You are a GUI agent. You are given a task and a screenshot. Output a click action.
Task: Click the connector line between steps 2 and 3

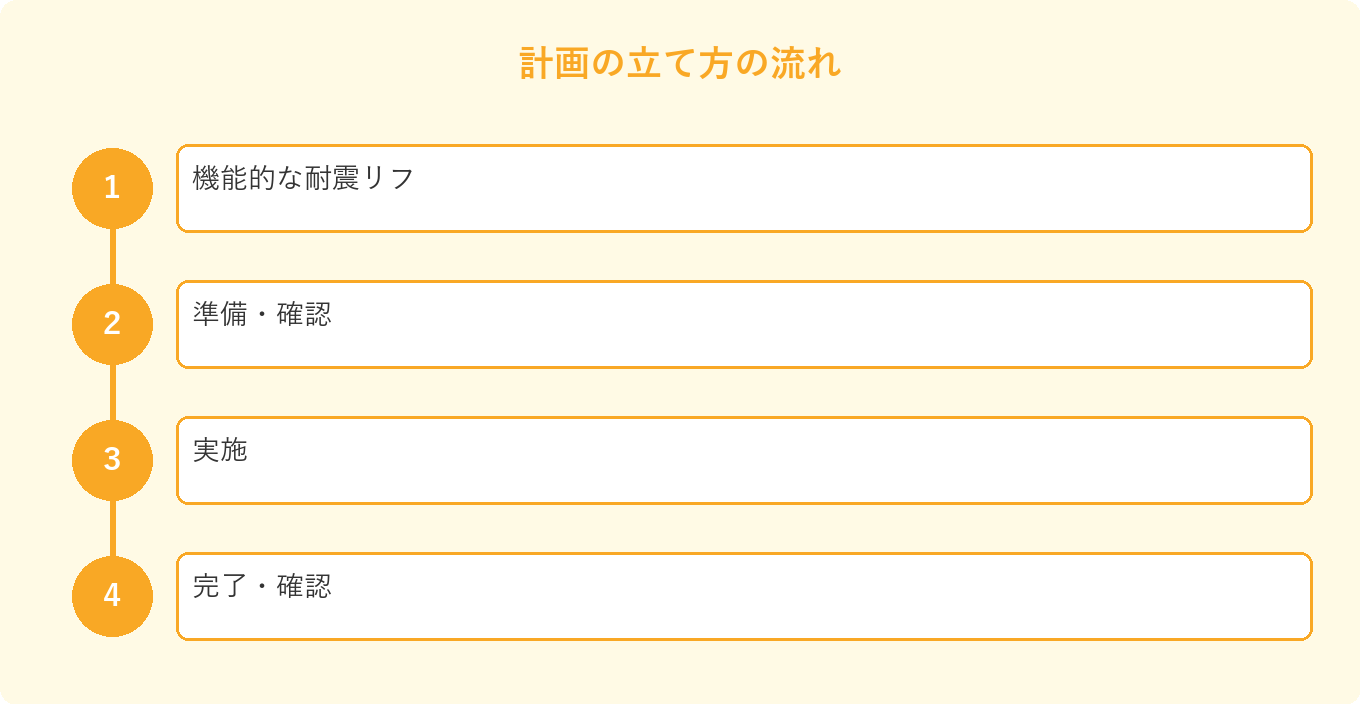tap(112, 392)
